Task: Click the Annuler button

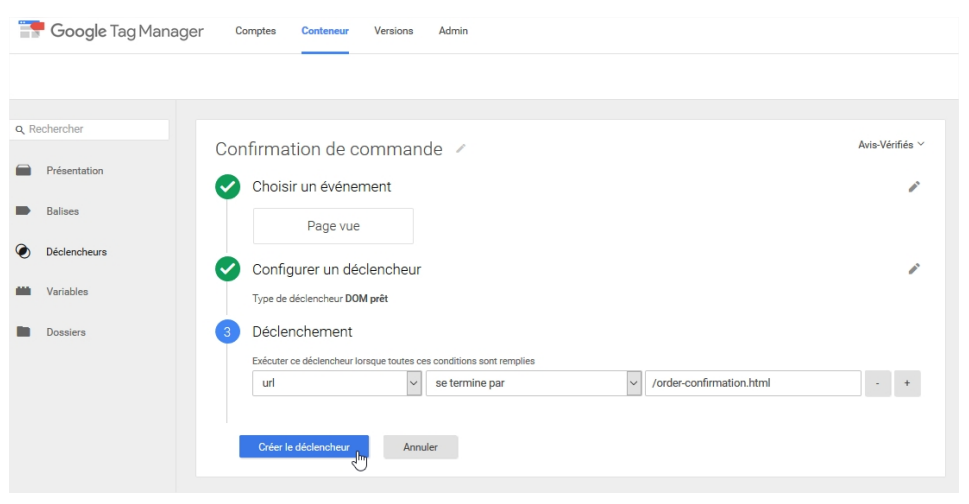Action: pos(420,447)
